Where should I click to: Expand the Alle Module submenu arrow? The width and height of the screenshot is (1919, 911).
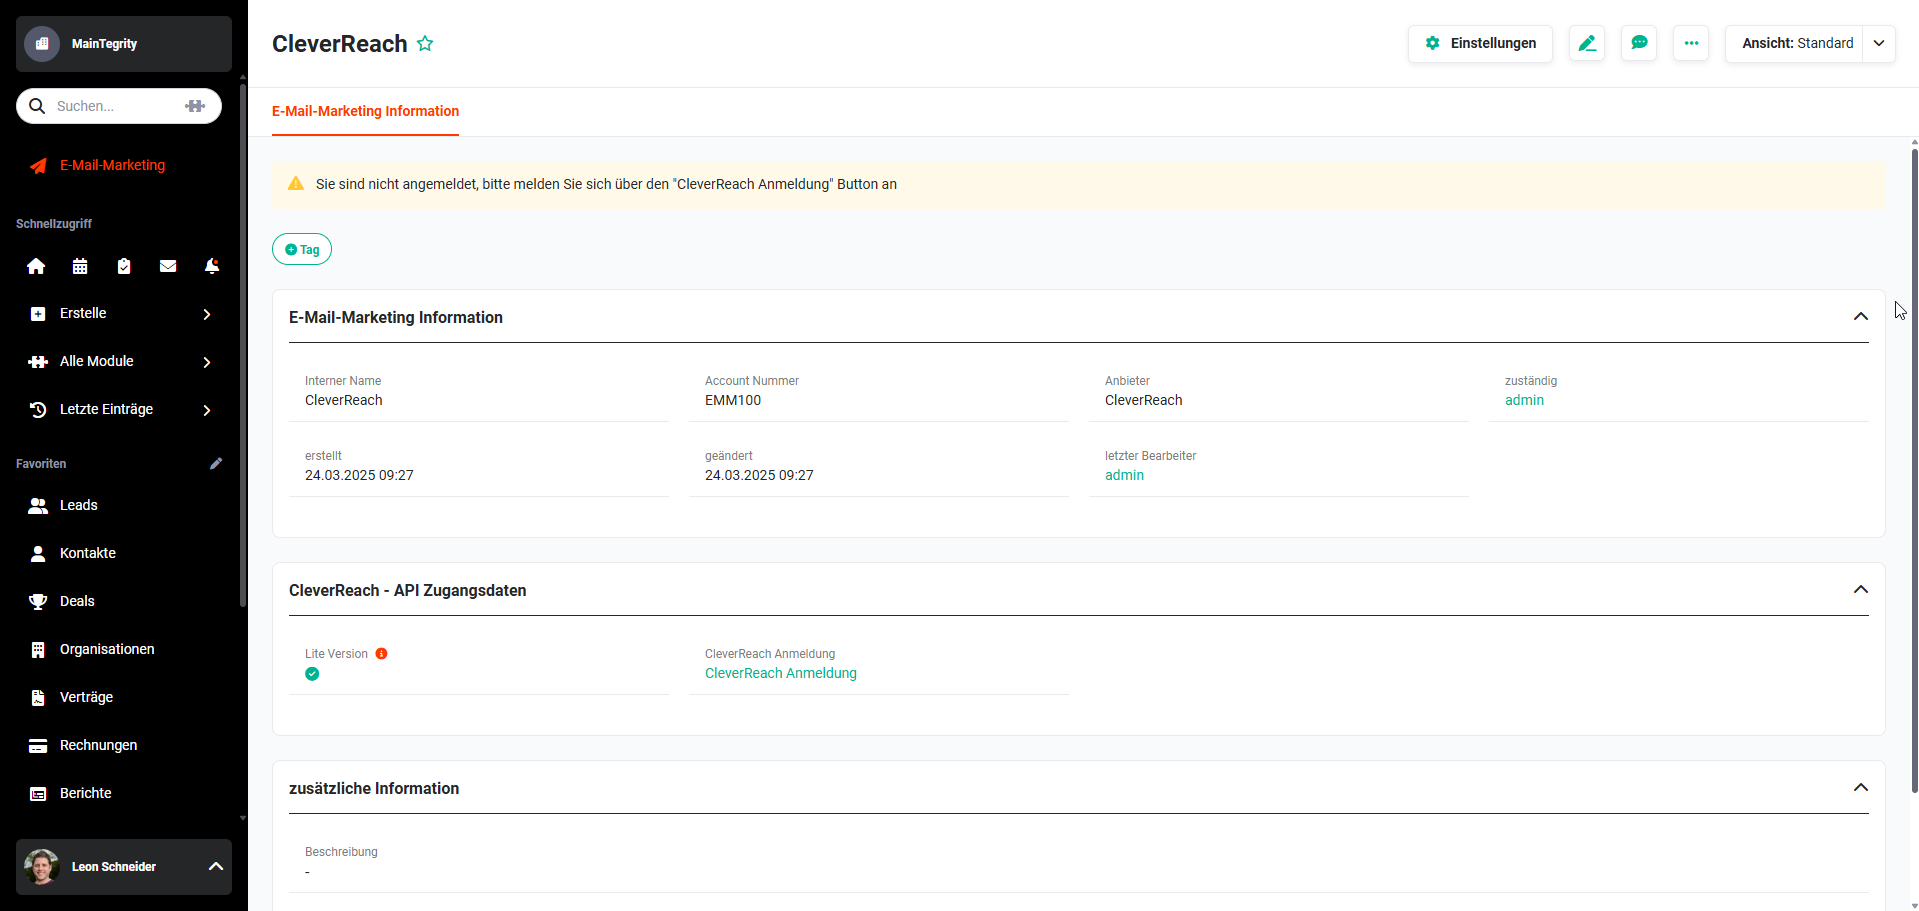pos(207,362)
